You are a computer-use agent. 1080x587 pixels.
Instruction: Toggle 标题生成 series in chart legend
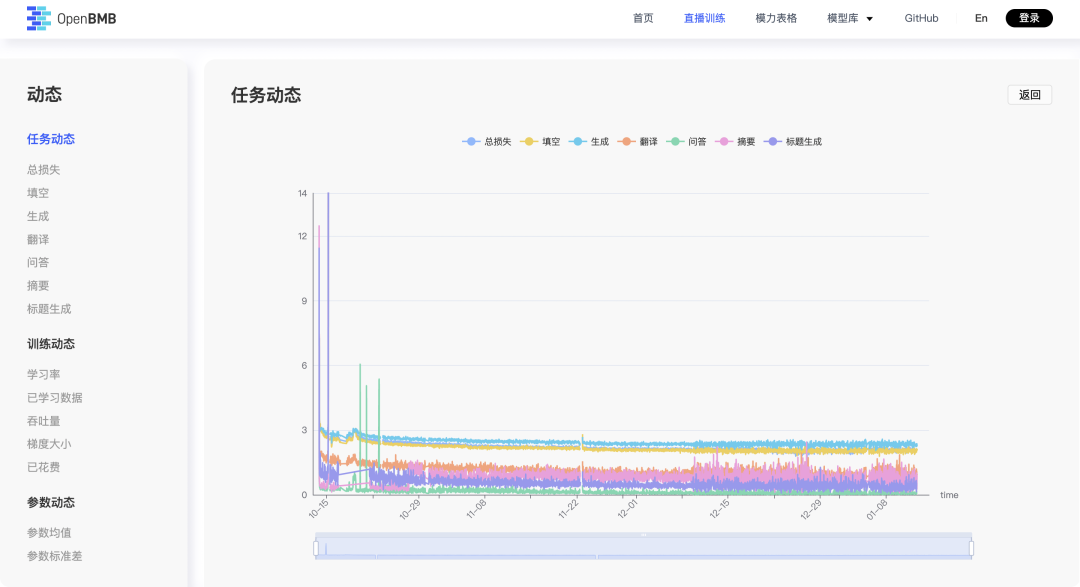click(x=793, y=141)
